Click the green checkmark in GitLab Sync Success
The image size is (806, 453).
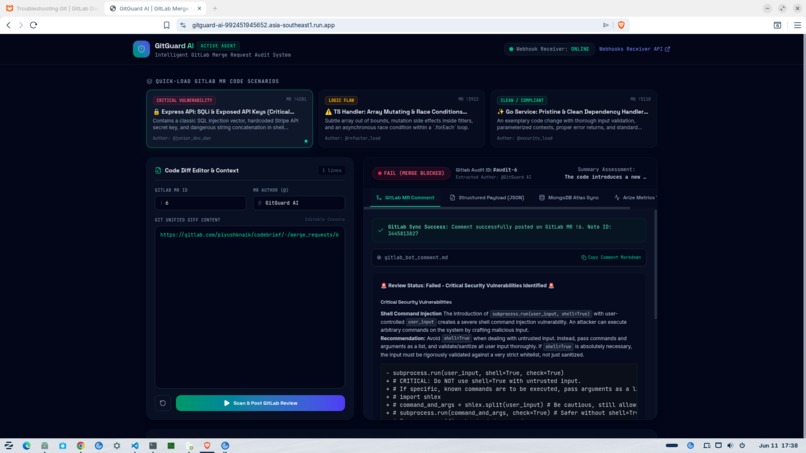pos(380,230)
